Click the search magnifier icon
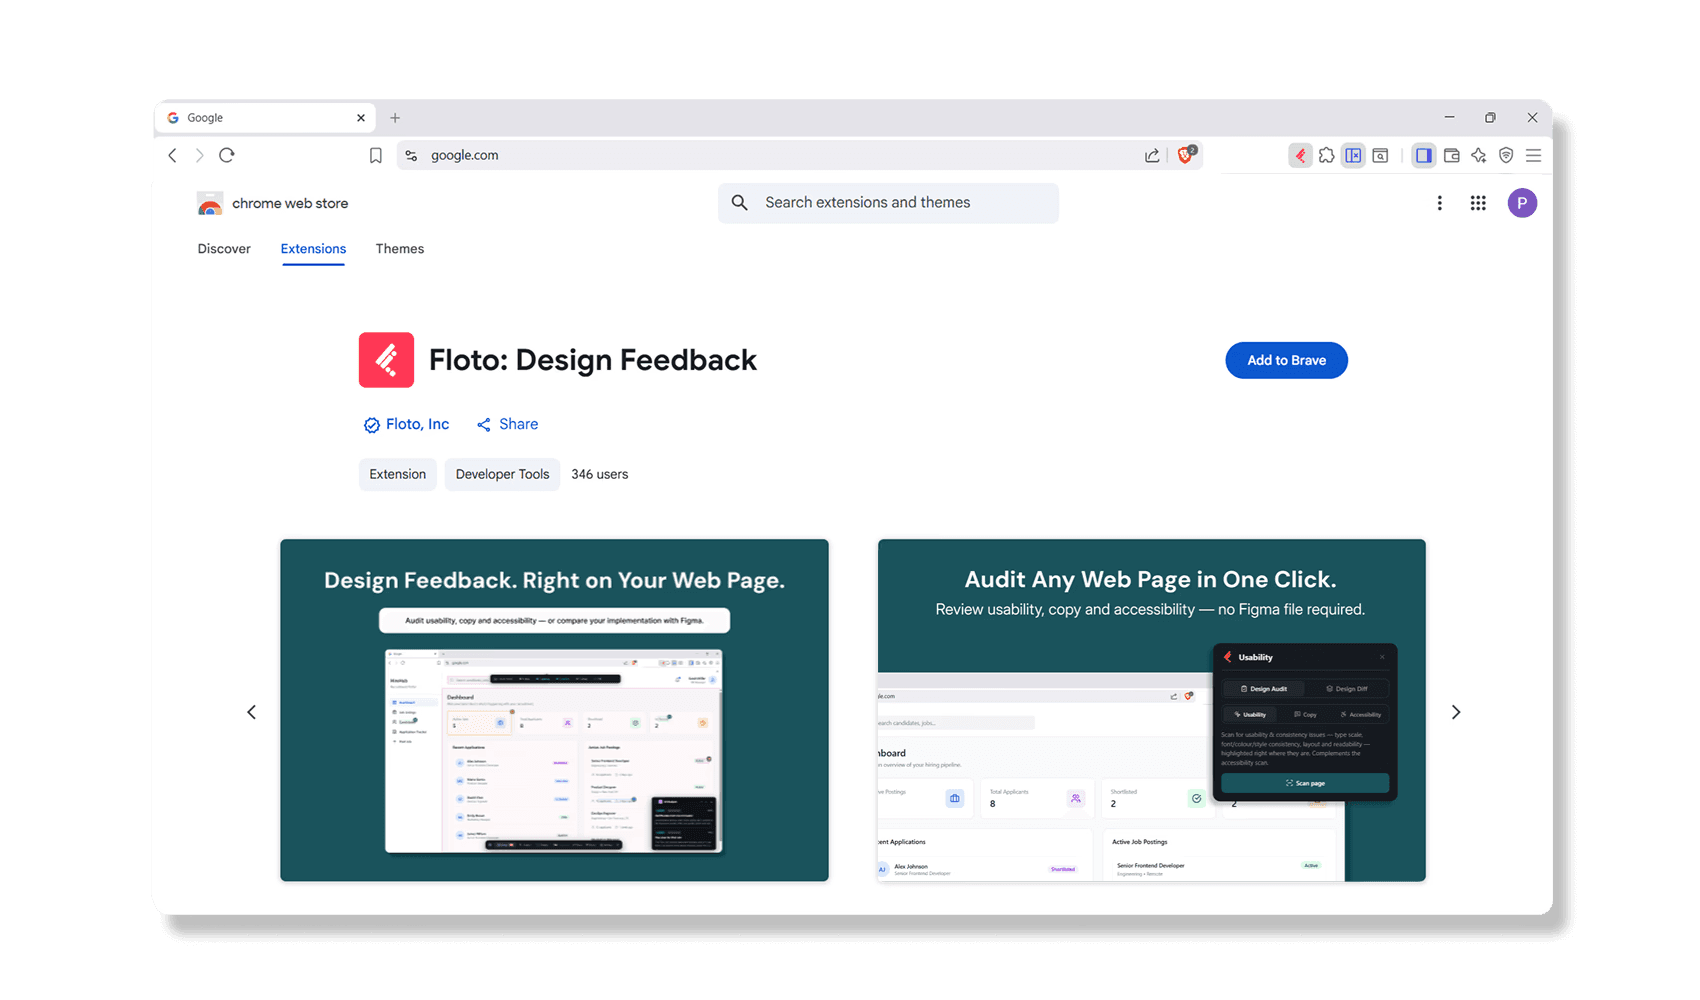This screenshot has width=1700, height=1000. coord(739,203)
